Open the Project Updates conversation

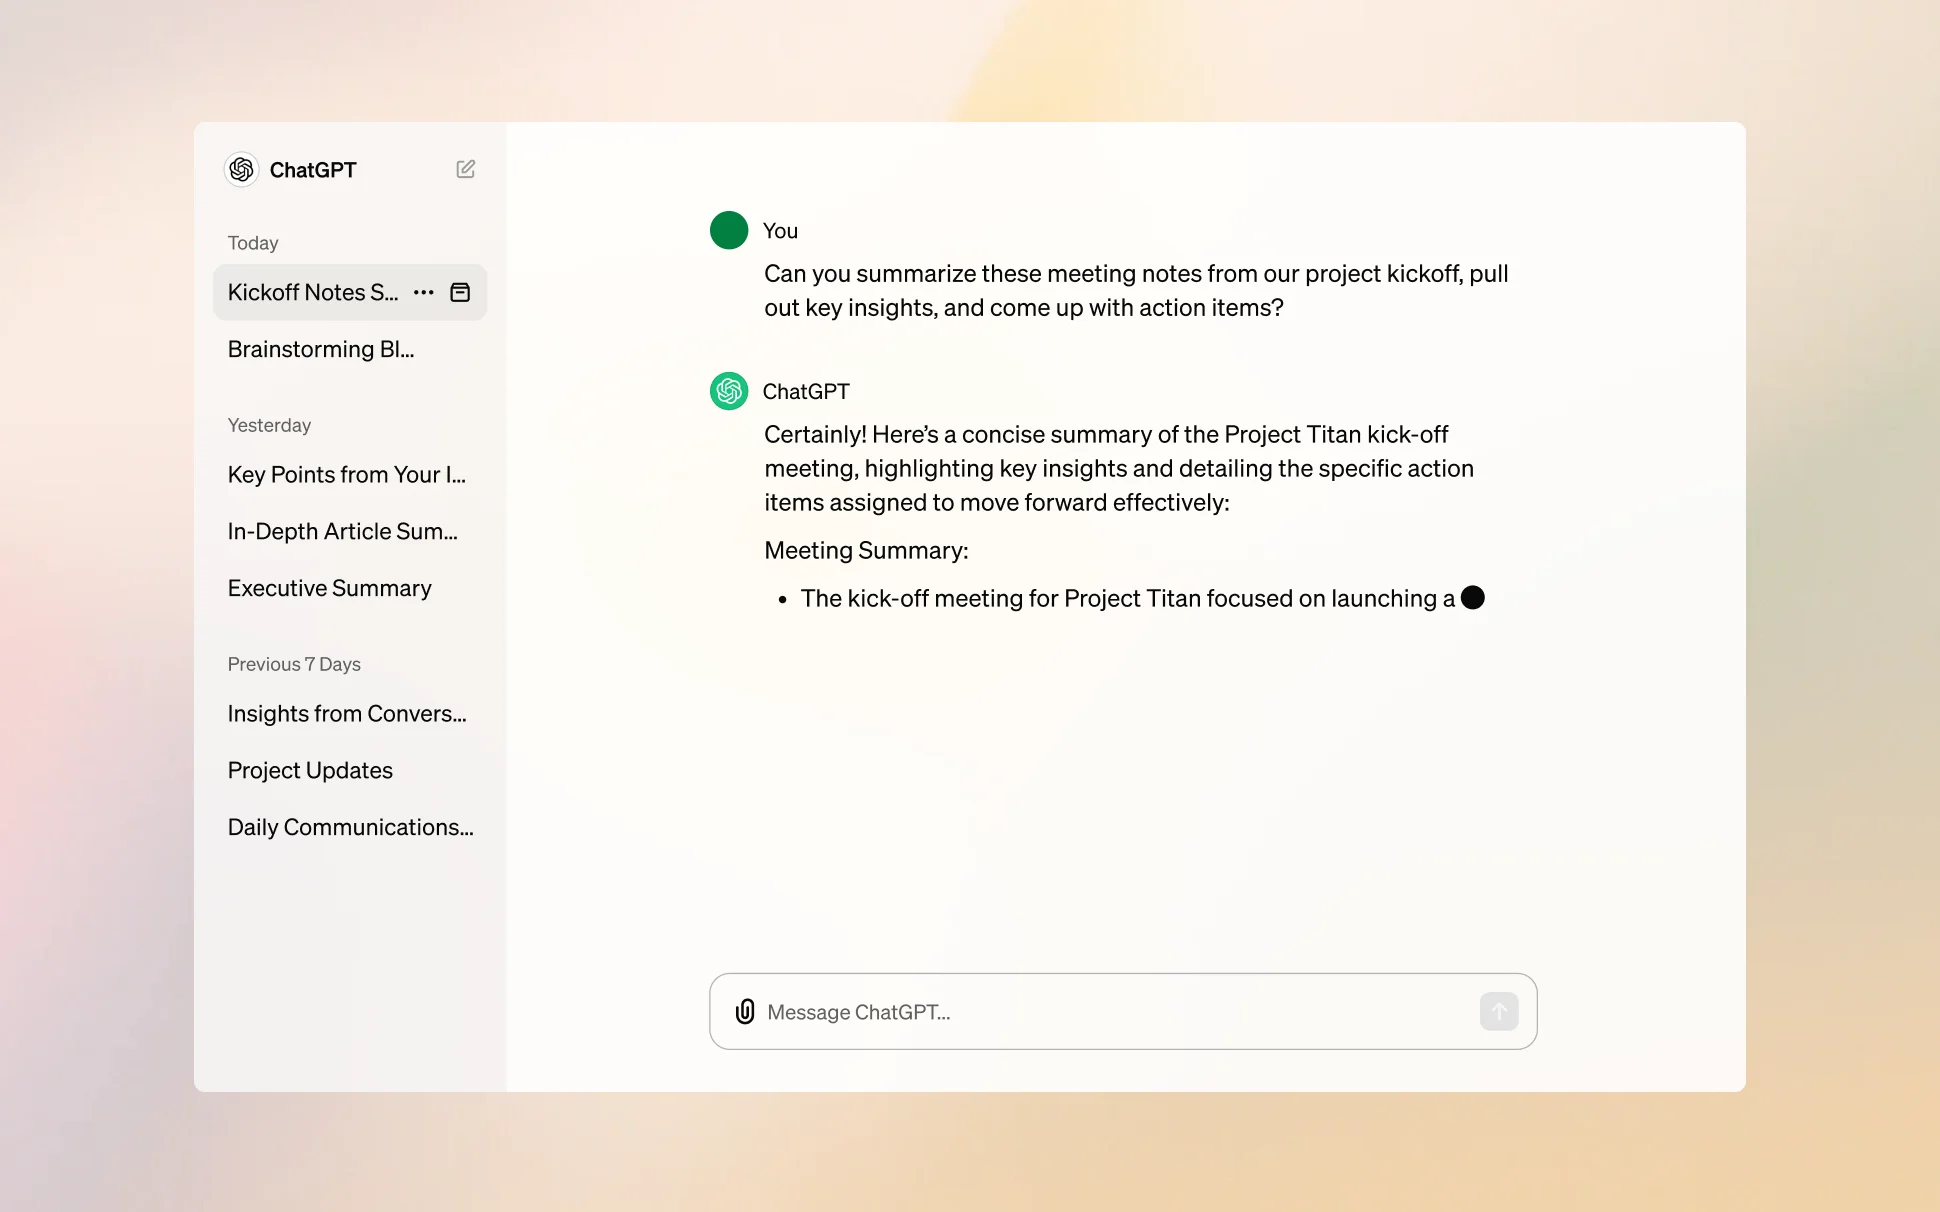[x=310, y=769]
